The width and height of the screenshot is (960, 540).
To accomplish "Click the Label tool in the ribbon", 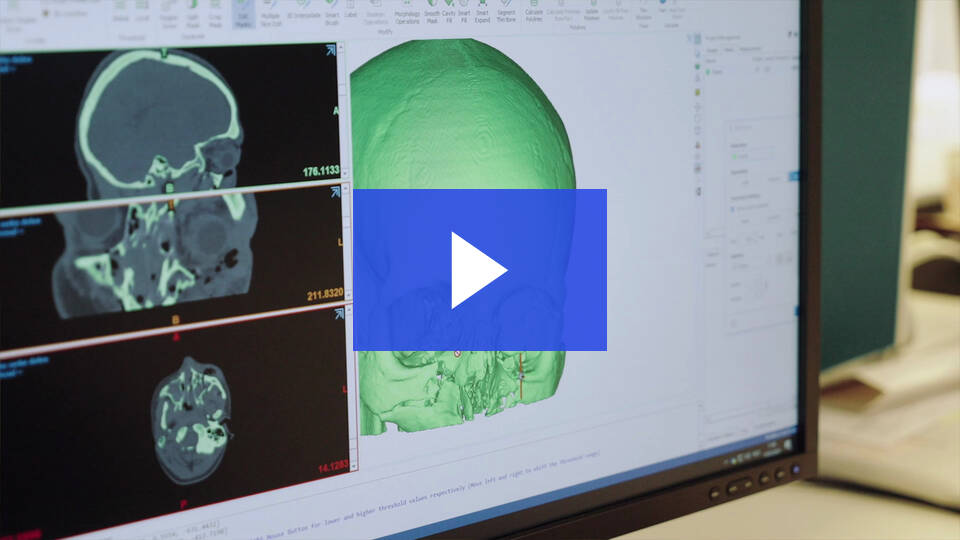I will [351, 9].
